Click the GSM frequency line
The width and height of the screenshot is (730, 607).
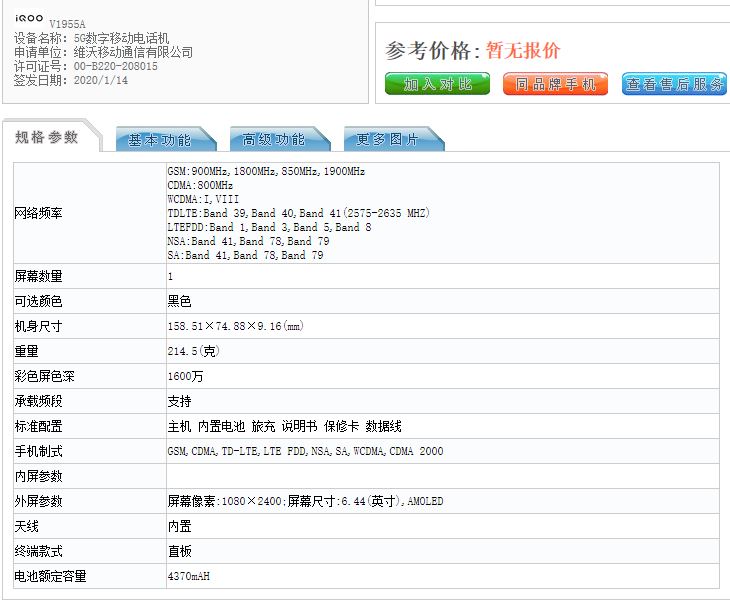click(x=266, y=171)
